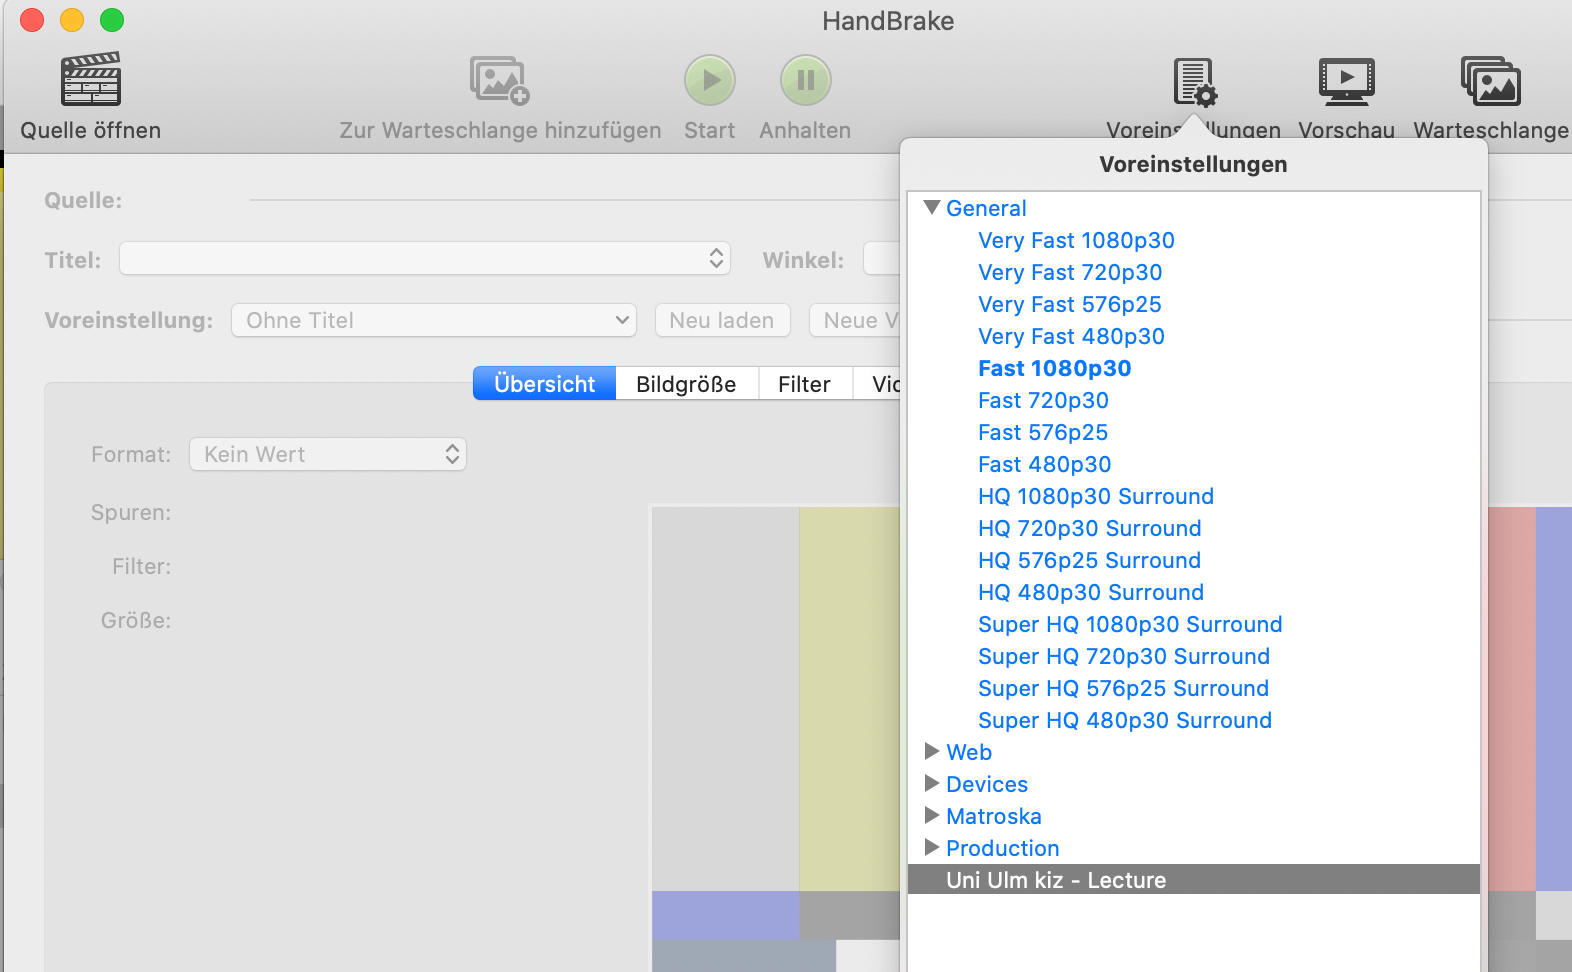Click the Matroska group label
The width and height of the screenshot is (1572, 972).
(994, 816)
